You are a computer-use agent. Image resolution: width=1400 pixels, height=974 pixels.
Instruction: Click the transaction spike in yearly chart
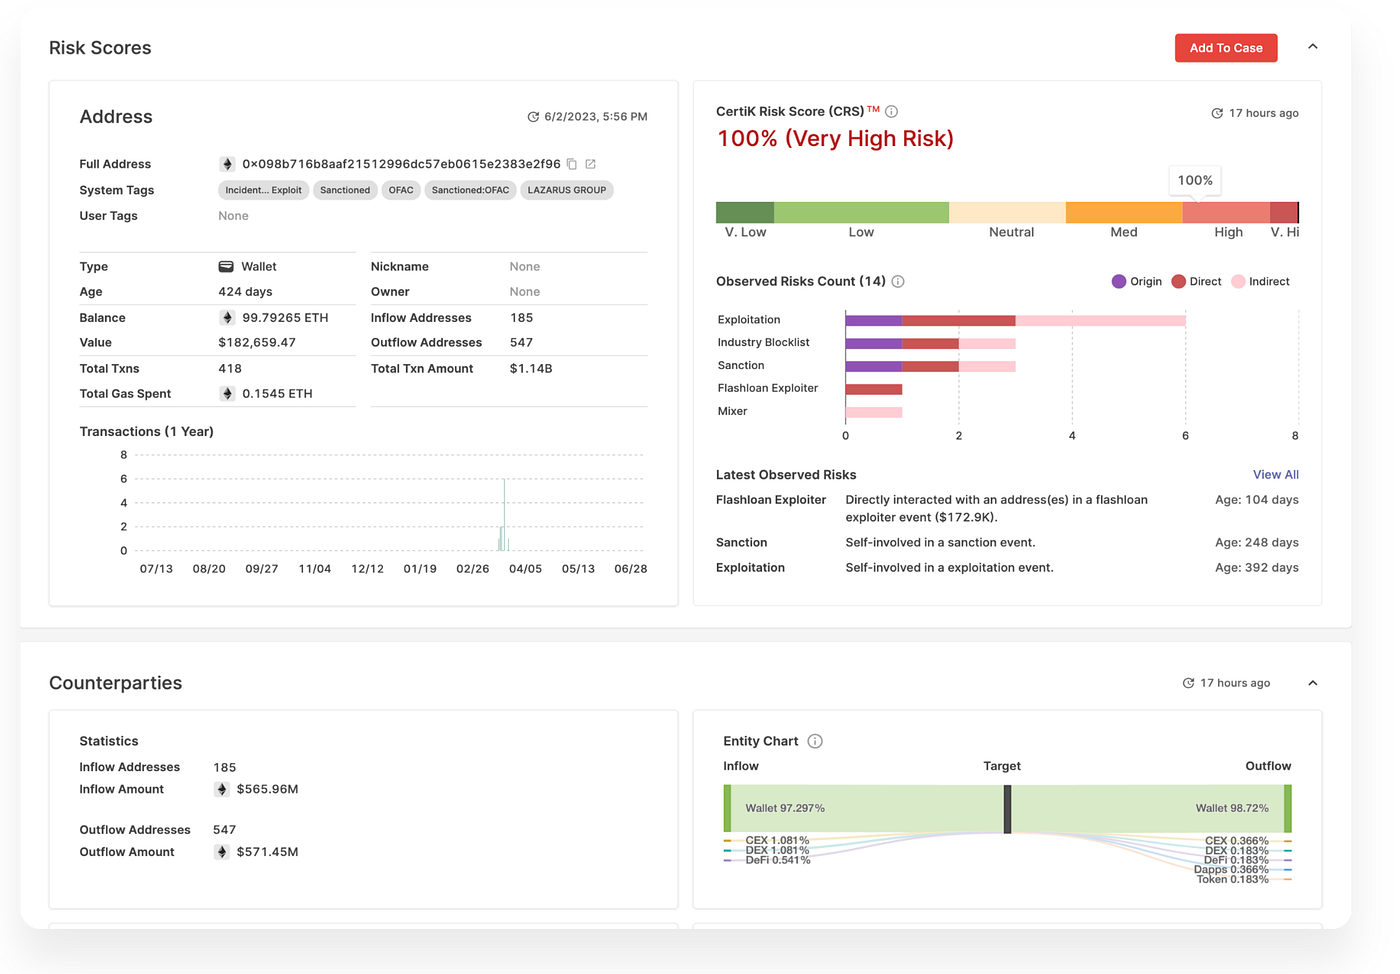(x=504, y=515)
